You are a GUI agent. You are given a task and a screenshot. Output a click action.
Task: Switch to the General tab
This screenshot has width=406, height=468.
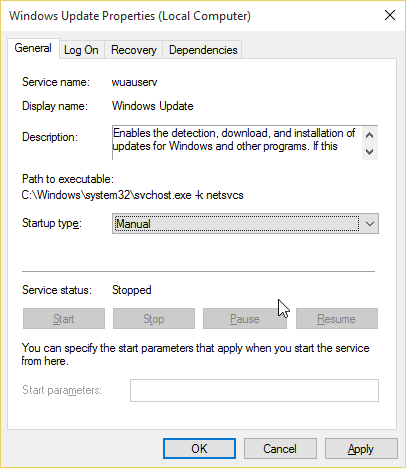[33, 49]
